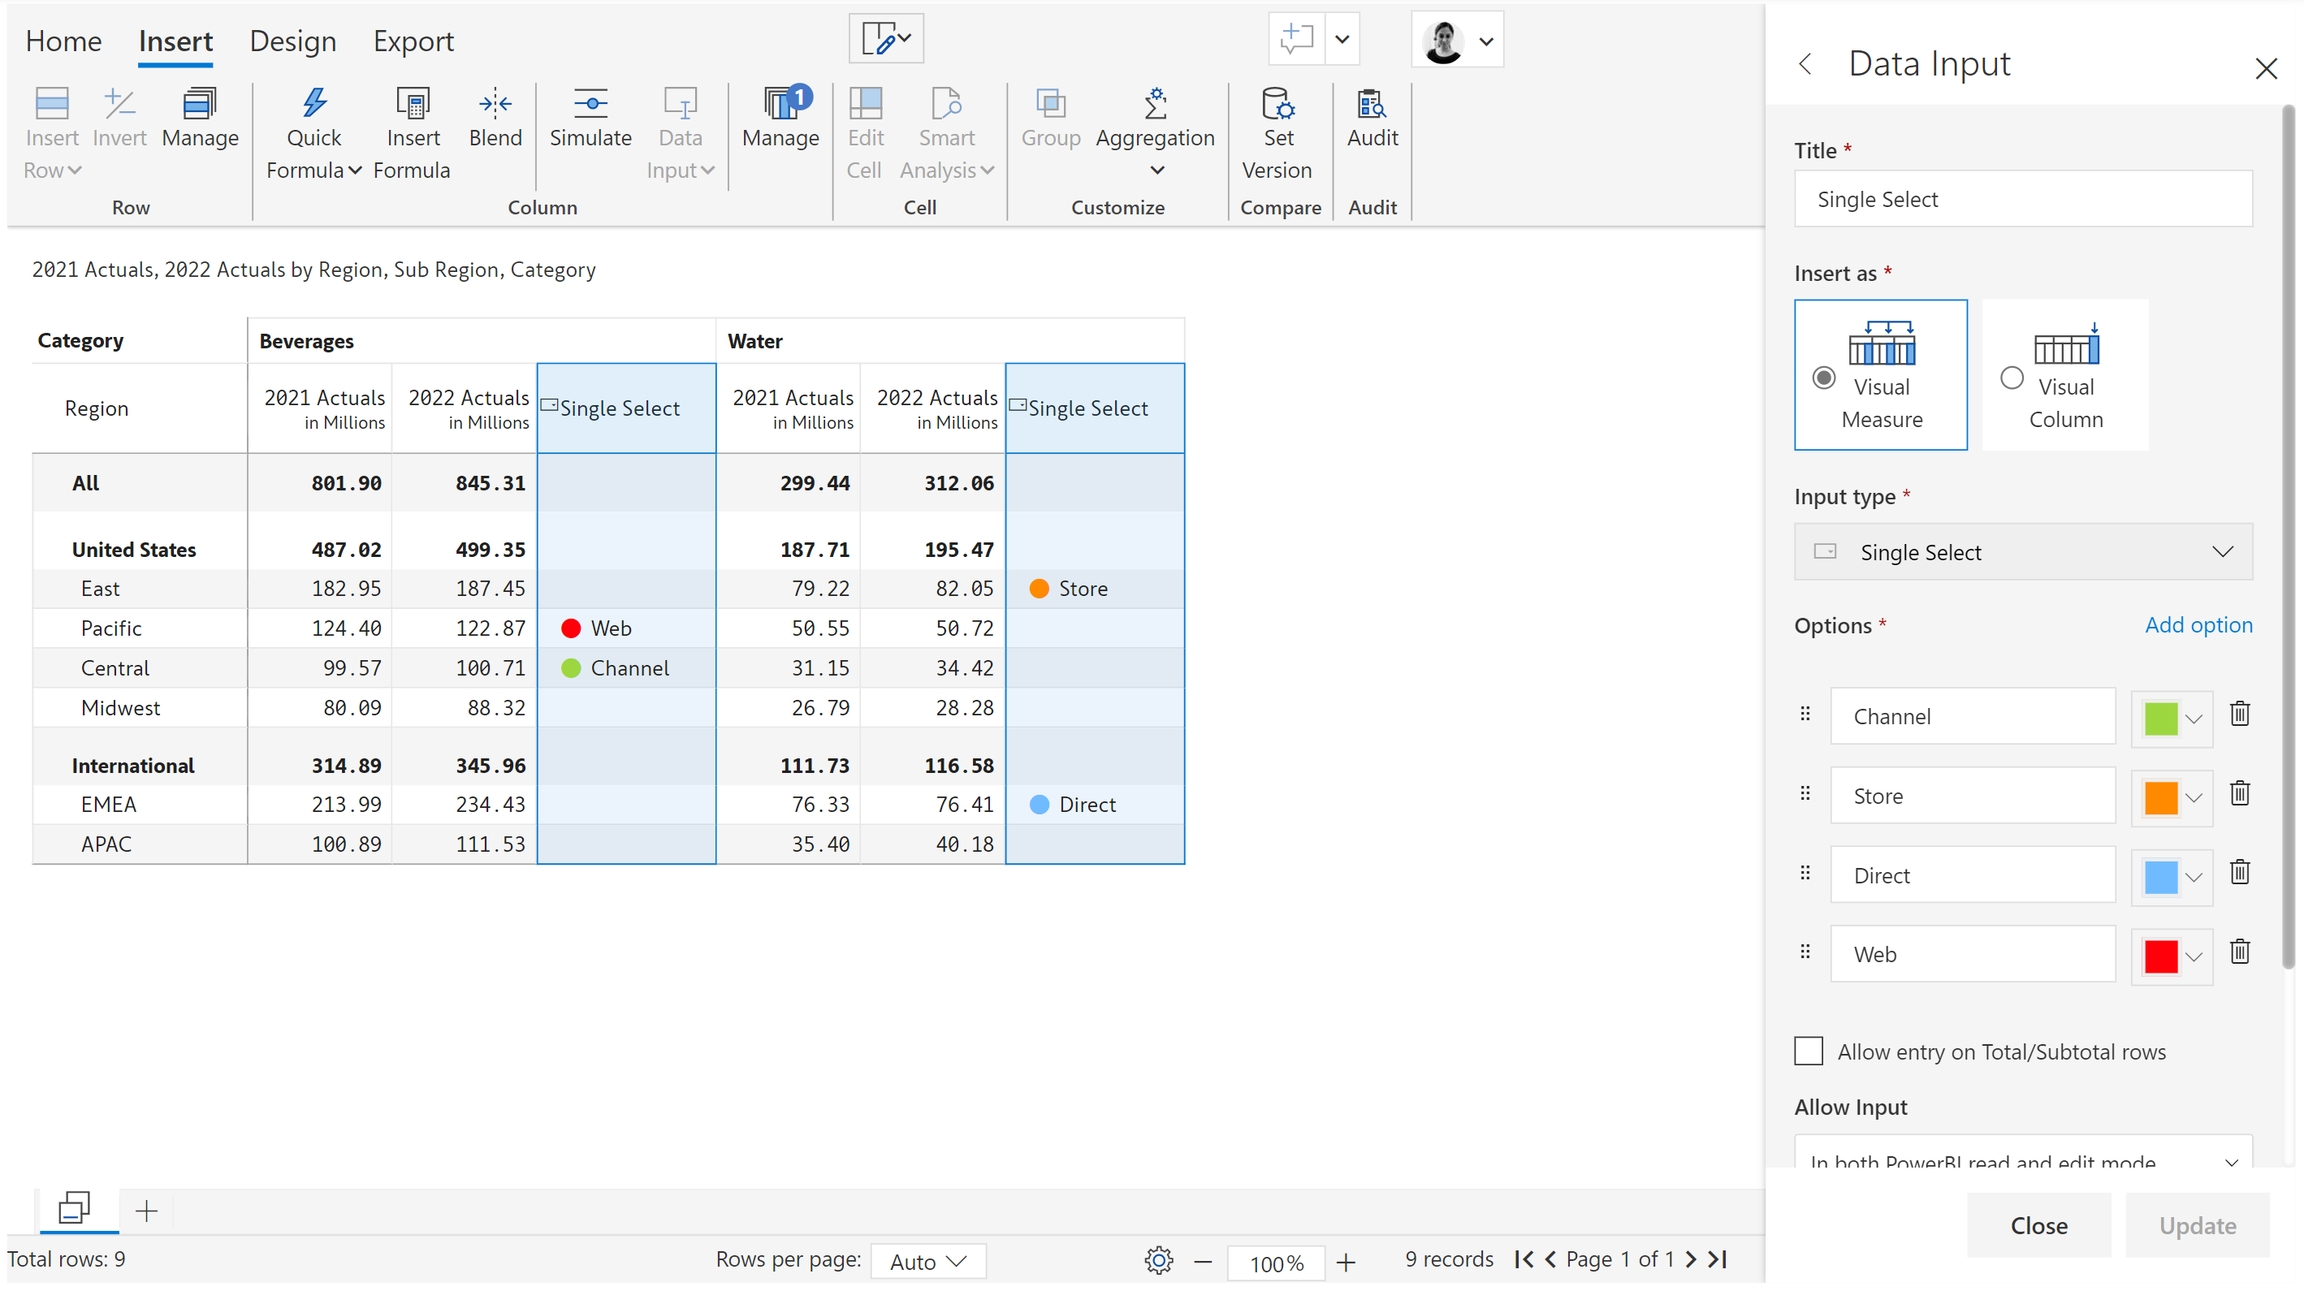
Task: Open the Rows per page Auto dropdown
Action: (x=928, y=1261)
